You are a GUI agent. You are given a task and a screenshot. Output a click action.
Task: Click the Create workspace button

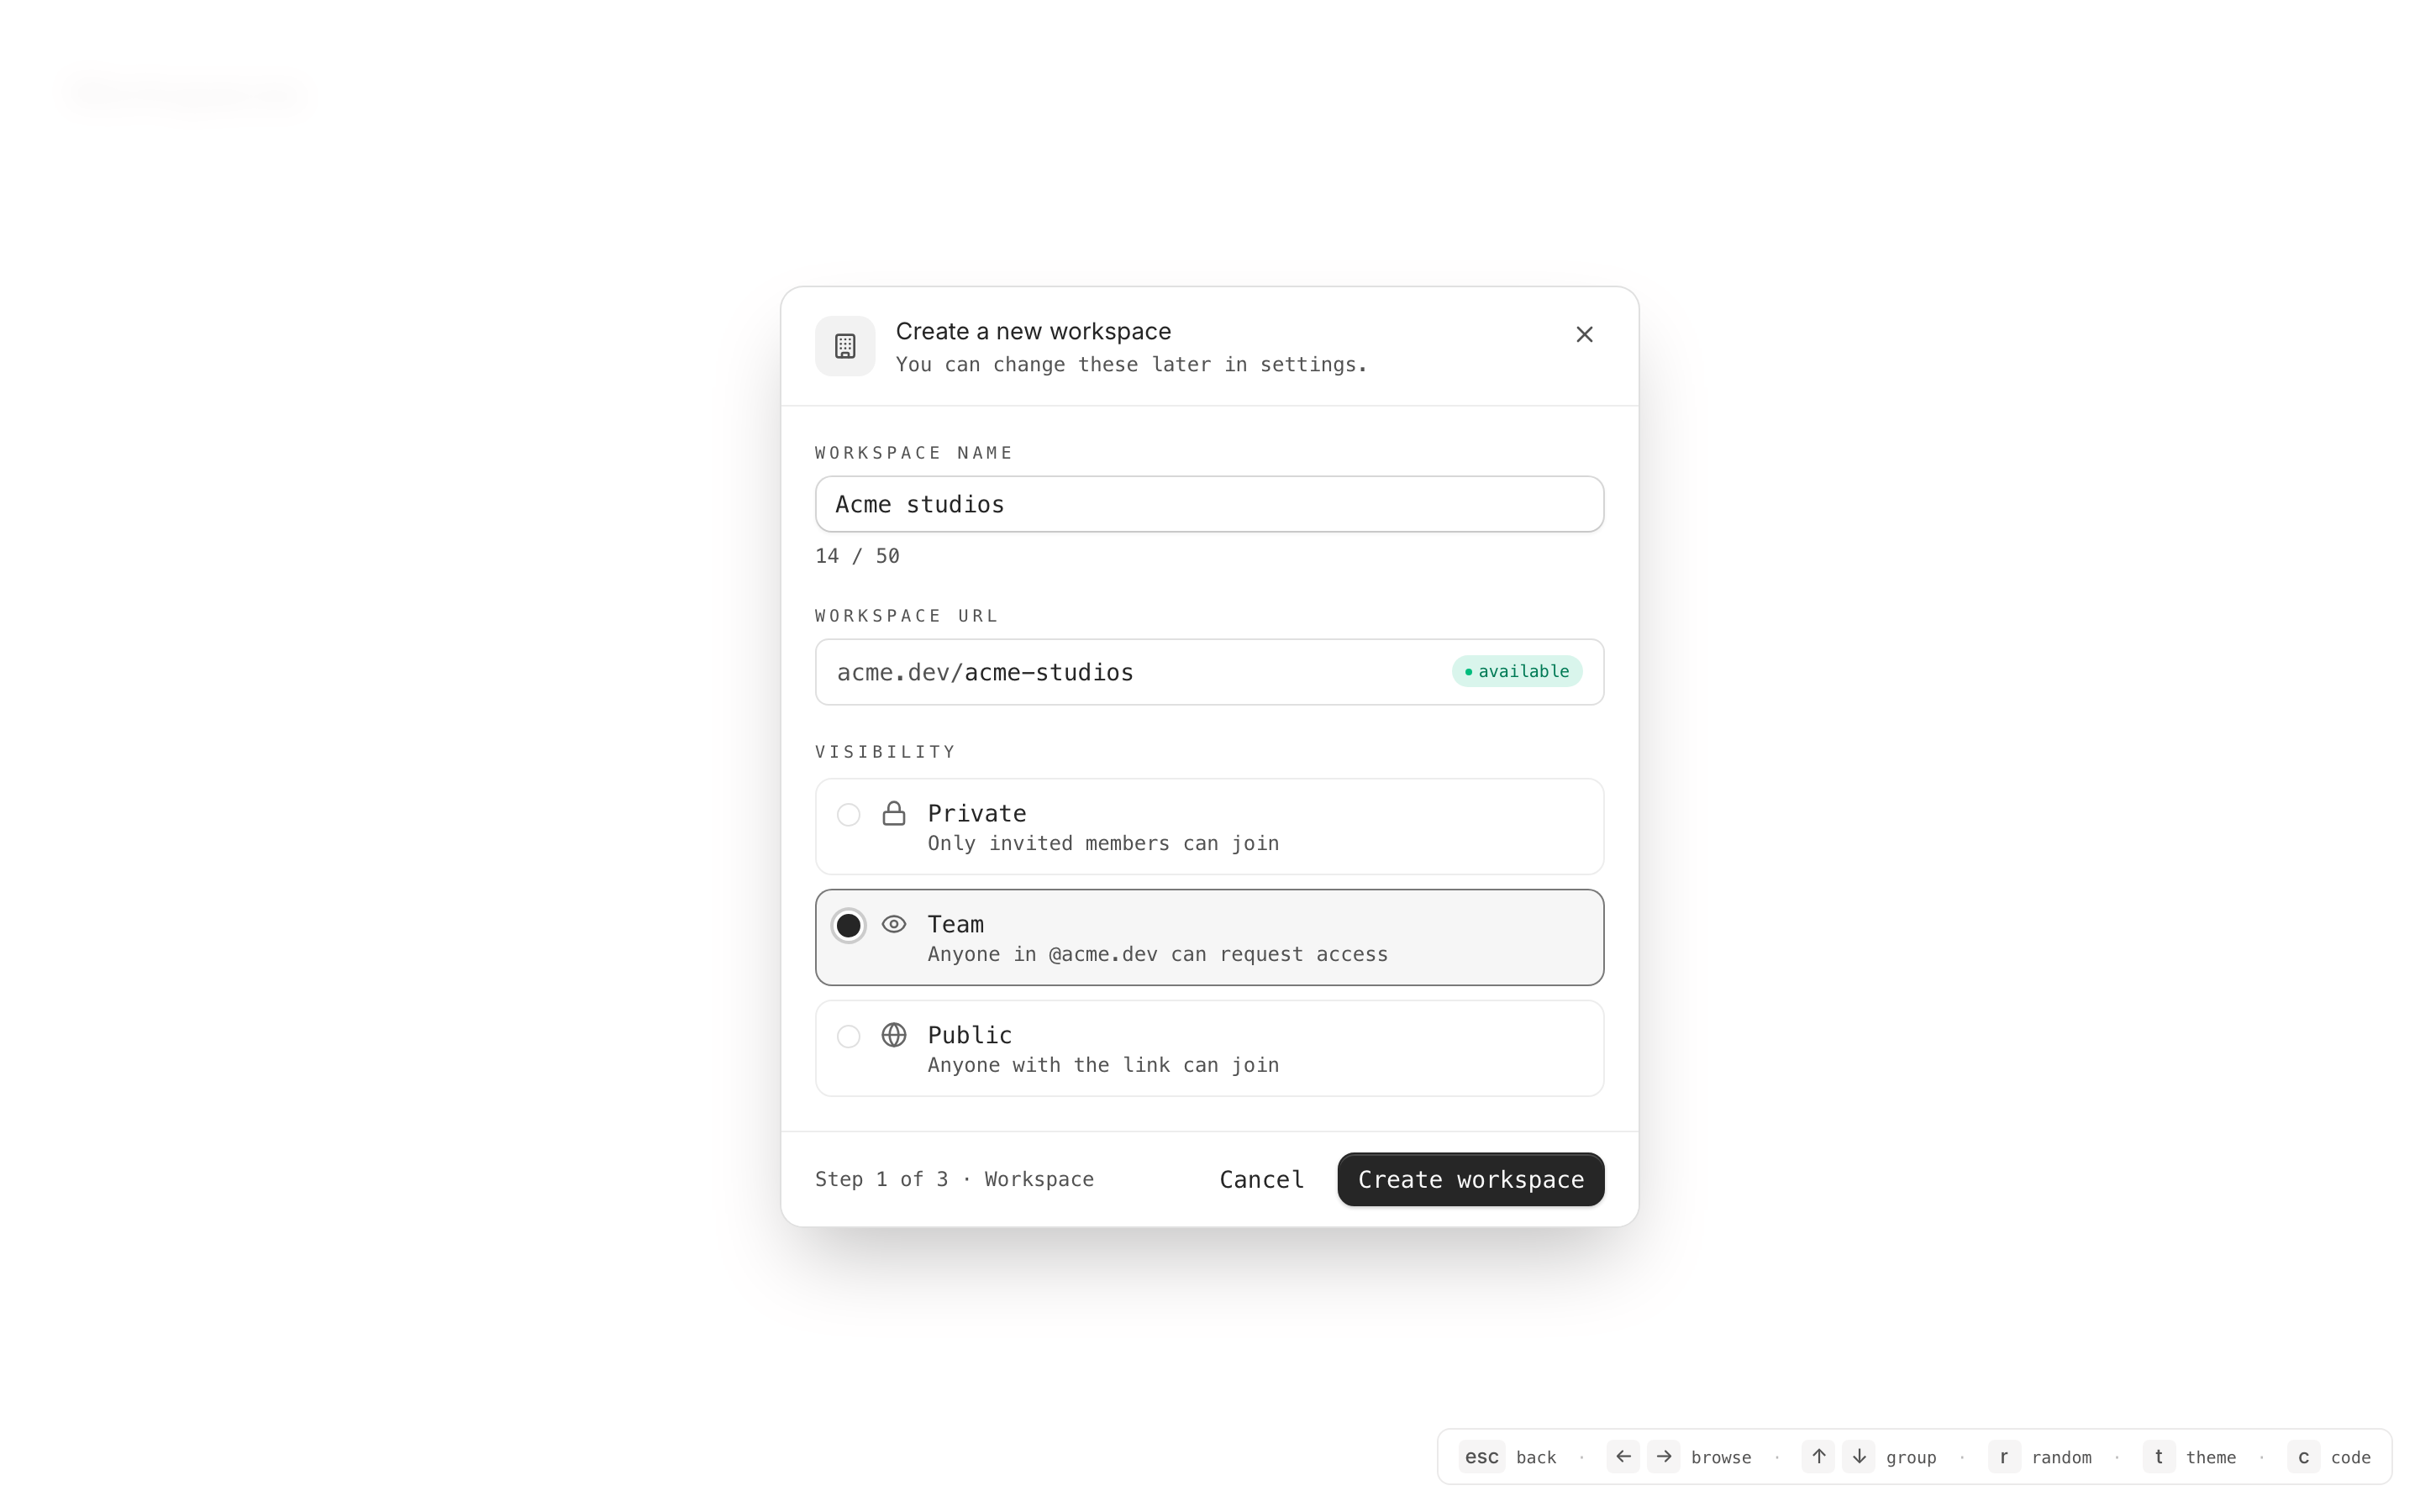coord(1470,1180)
